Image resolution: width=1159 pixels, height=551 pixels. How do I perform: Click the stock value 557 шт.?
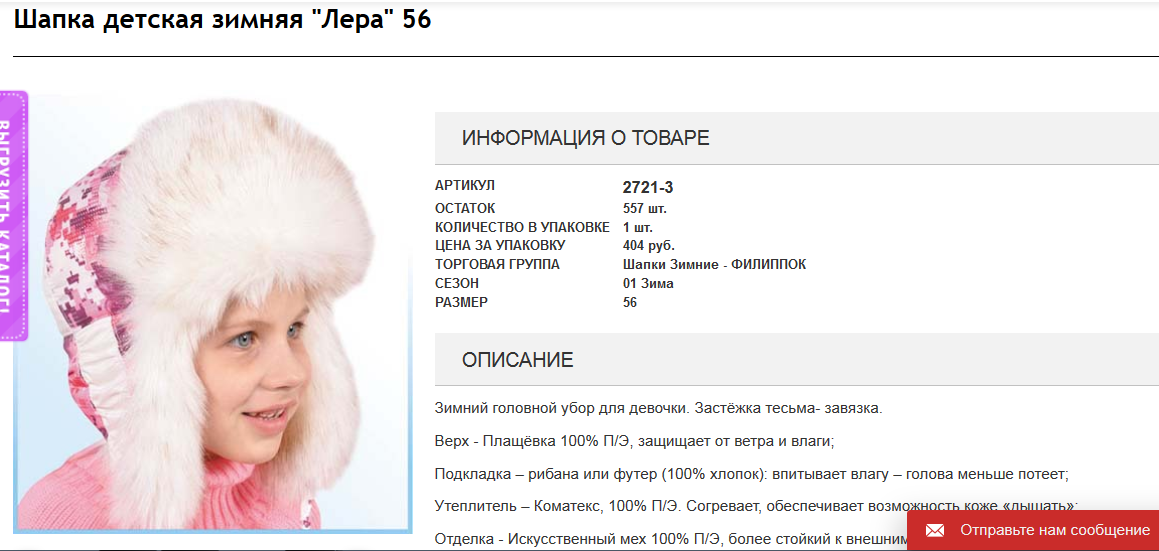(645, 209)
